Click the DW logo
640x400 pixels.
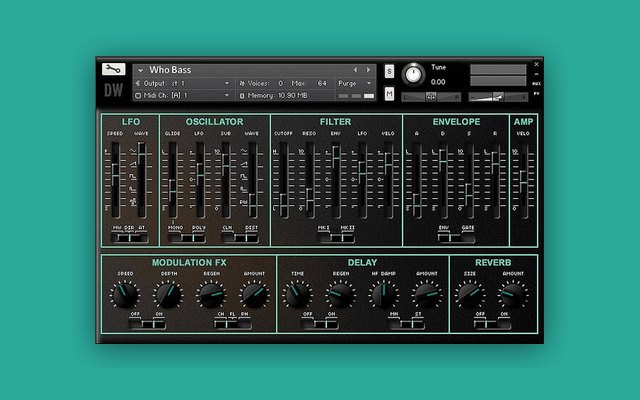(x=113, y=91)
